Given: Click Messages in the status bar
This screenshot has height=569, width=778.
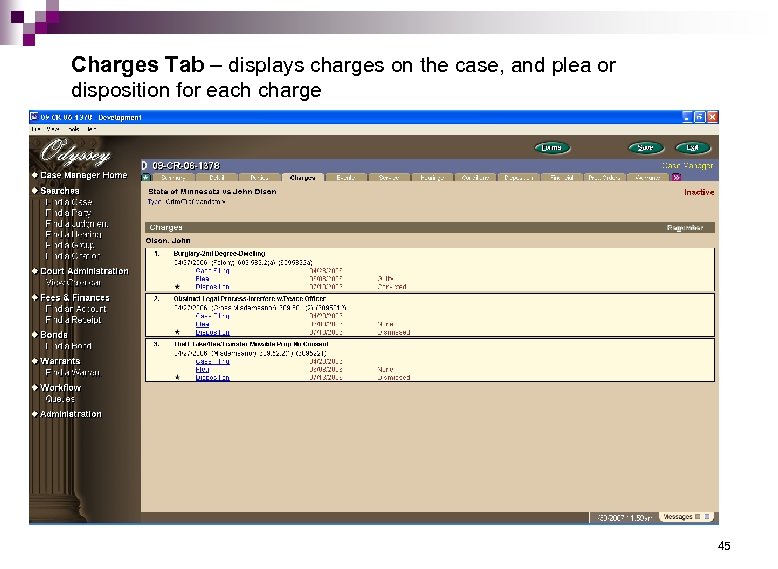Looking at the screenshot, I should [678, 516].
